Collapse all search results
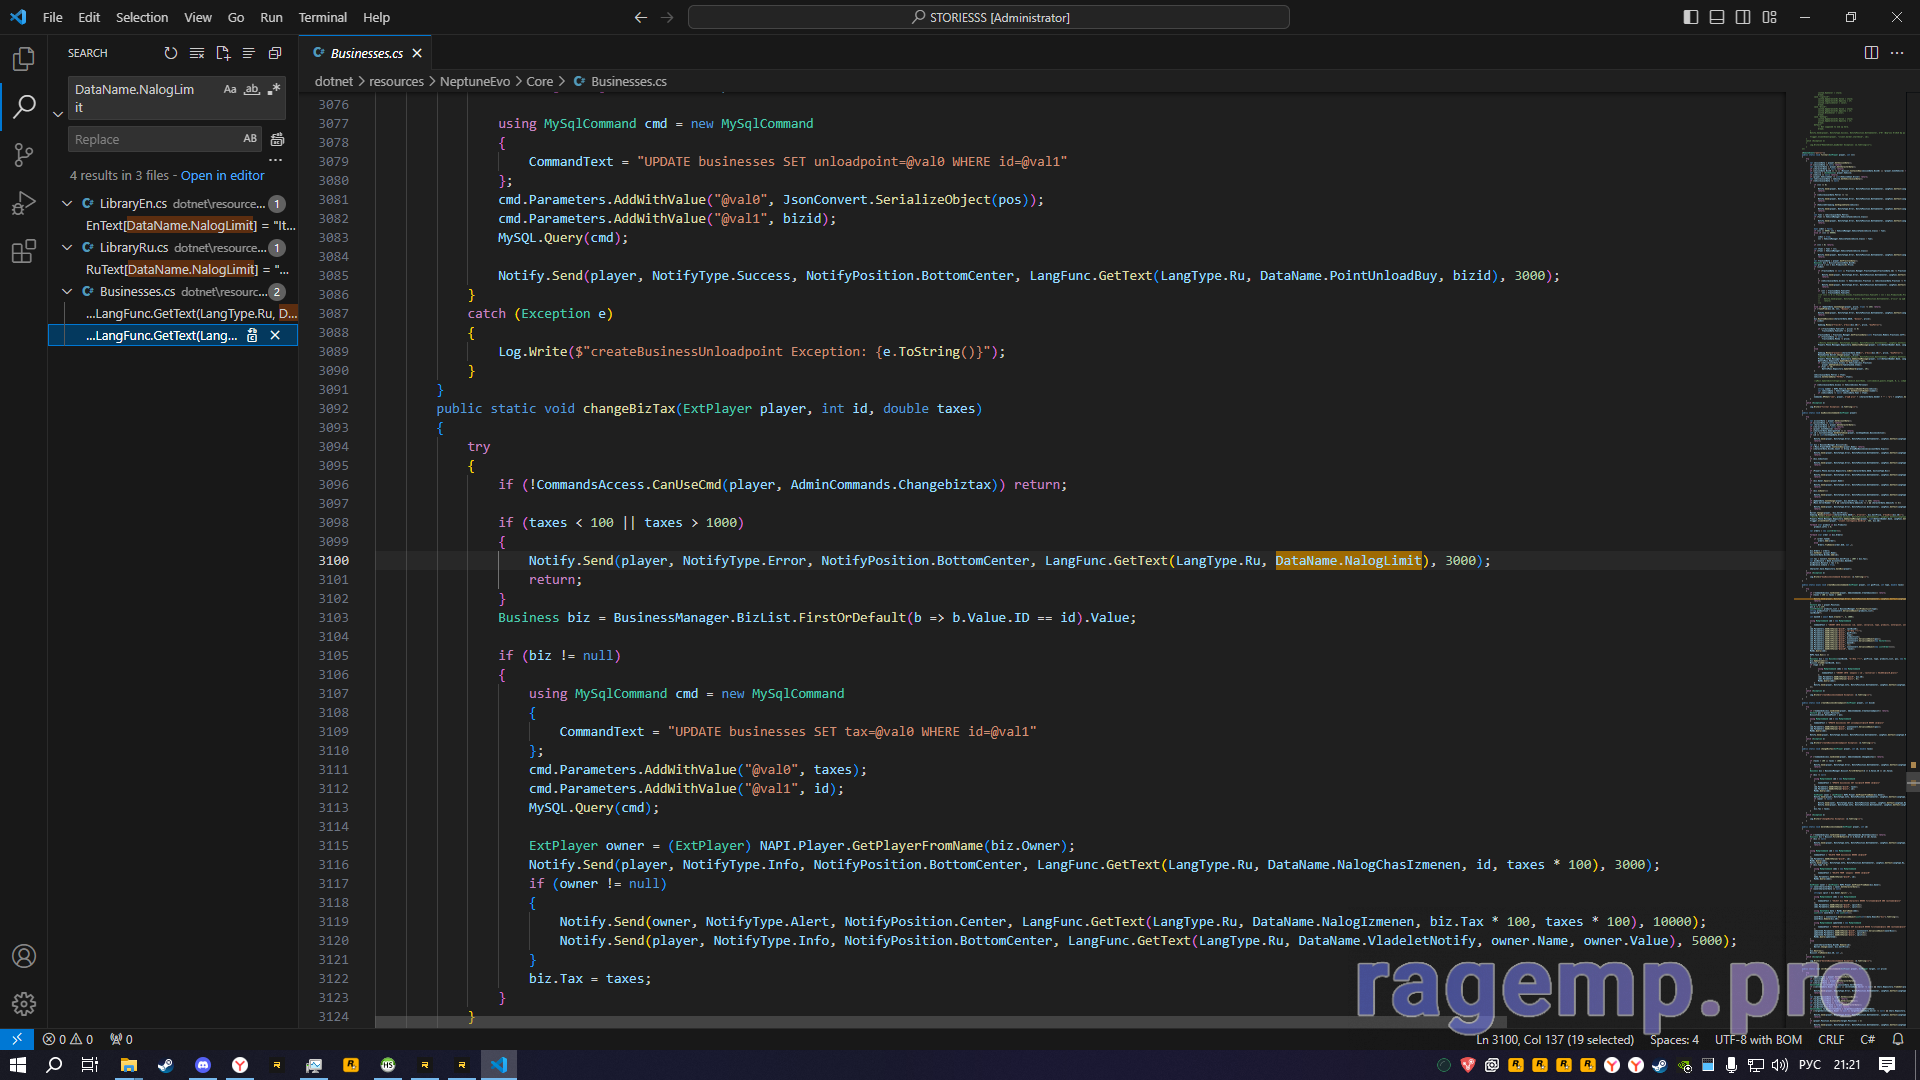Viewport: 1920px width, 1080px height. 275,53
